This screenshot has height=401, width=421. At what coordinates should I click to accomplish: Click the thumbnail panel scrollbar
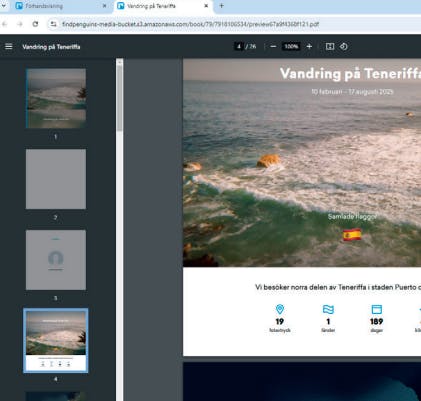coord(119,98)
